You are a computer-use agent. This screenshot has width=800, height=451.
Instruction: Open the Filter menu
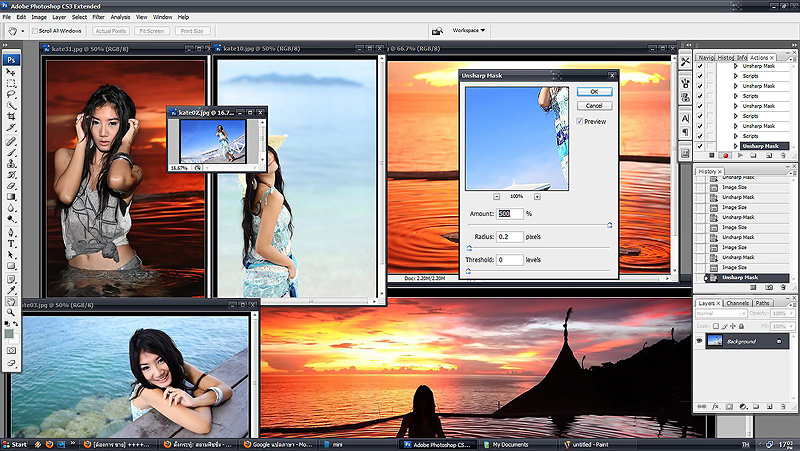click(x=98, y=17)
